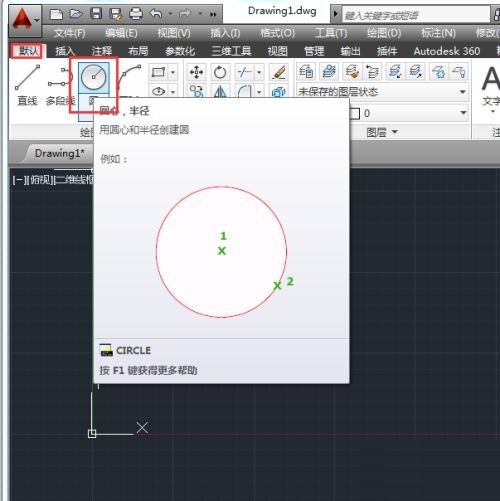Switch to the Annotate (注释) ribbon tab

(102, 51)
